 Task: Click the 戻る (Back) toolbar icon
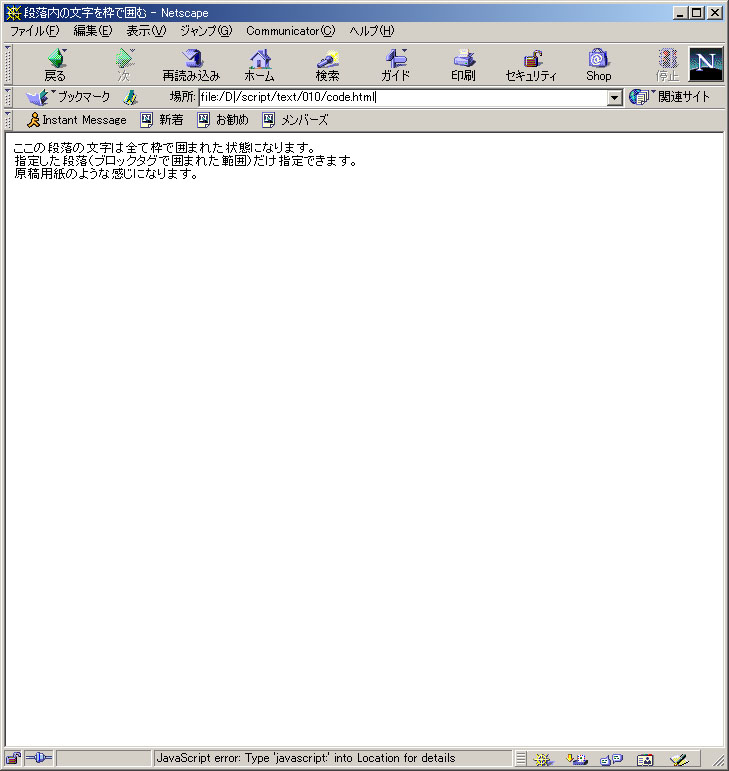tap(55, 65)
